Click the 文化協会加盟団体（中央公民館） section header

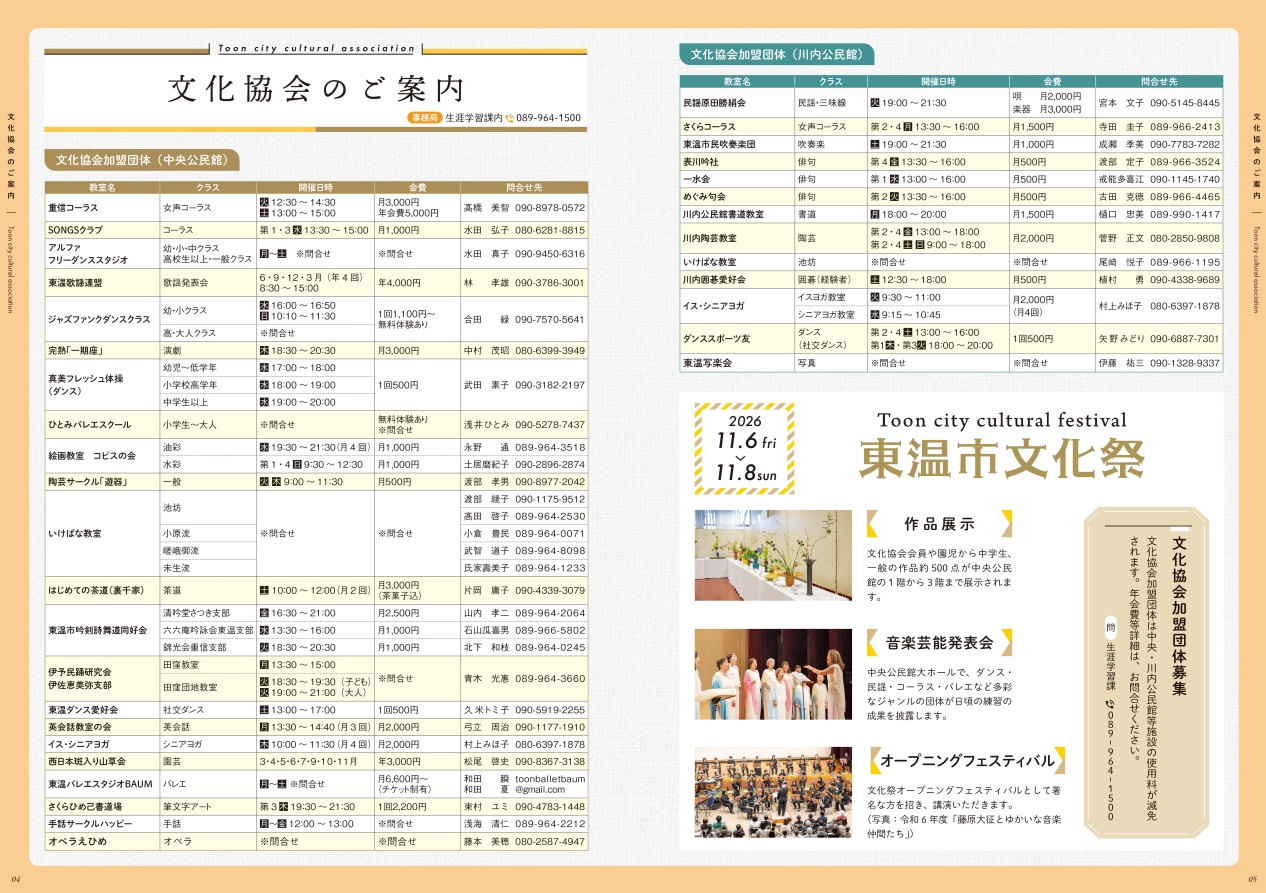(x=141, y=159)
